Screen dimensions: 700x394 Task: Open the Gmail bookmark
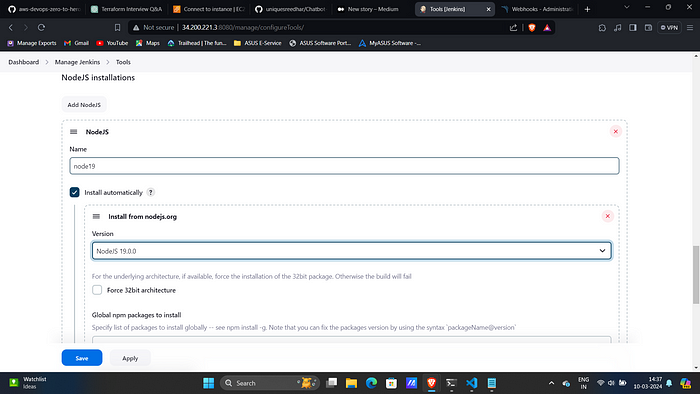76,43
